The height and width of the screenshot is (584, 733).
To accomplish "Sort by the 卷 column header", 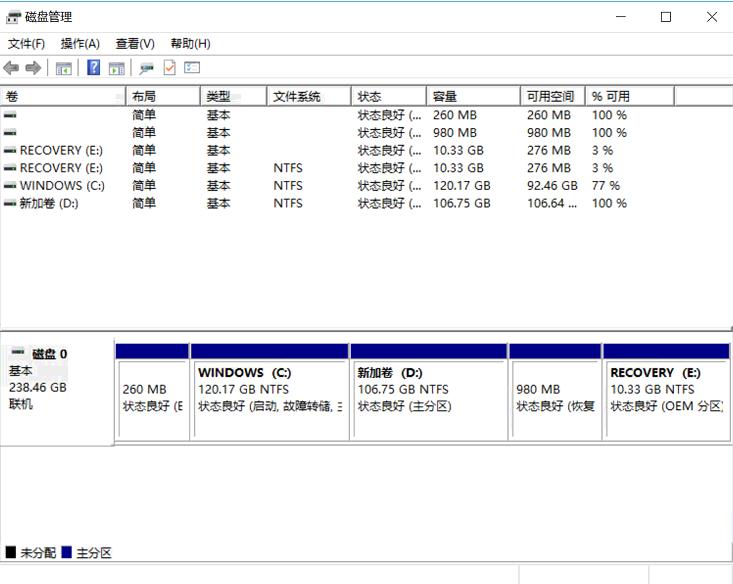I will point(63,97).
